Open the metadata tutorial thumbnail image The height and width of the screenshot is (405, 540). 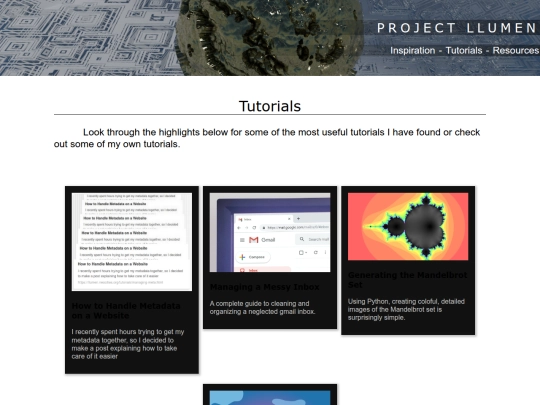tap(132, 242)
